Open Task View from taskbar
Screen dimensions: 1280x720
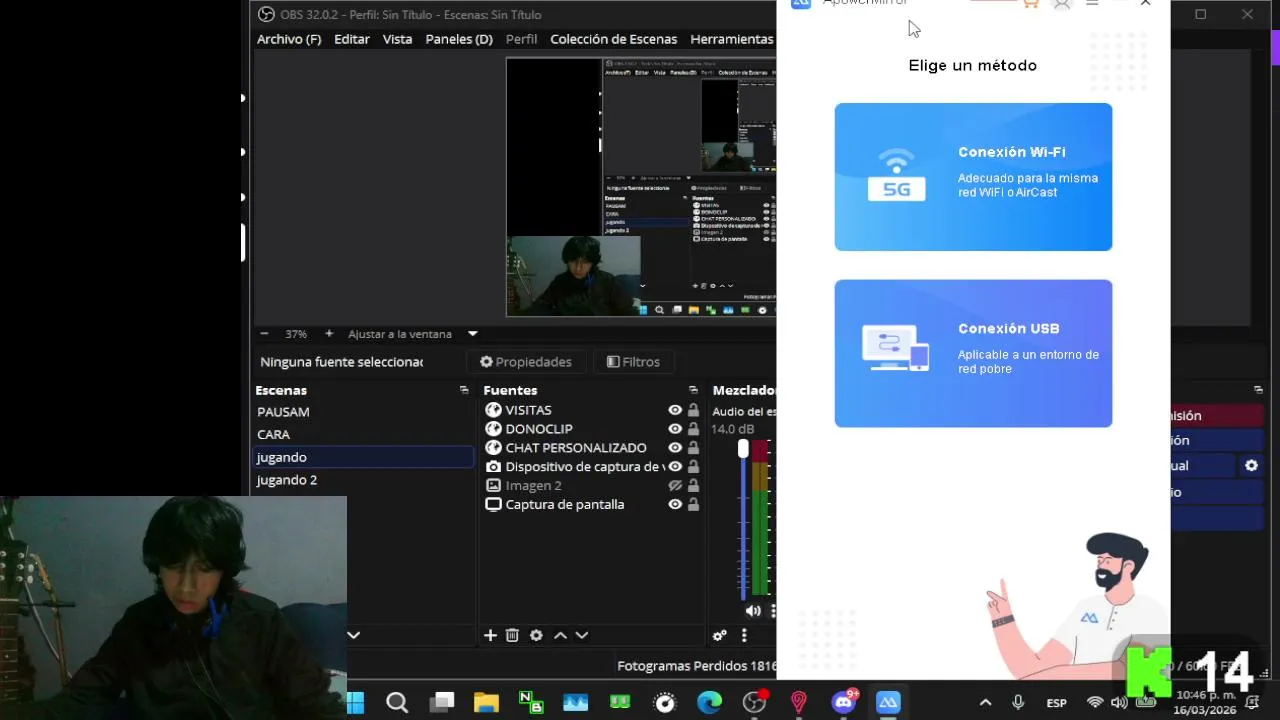point(442,703)
